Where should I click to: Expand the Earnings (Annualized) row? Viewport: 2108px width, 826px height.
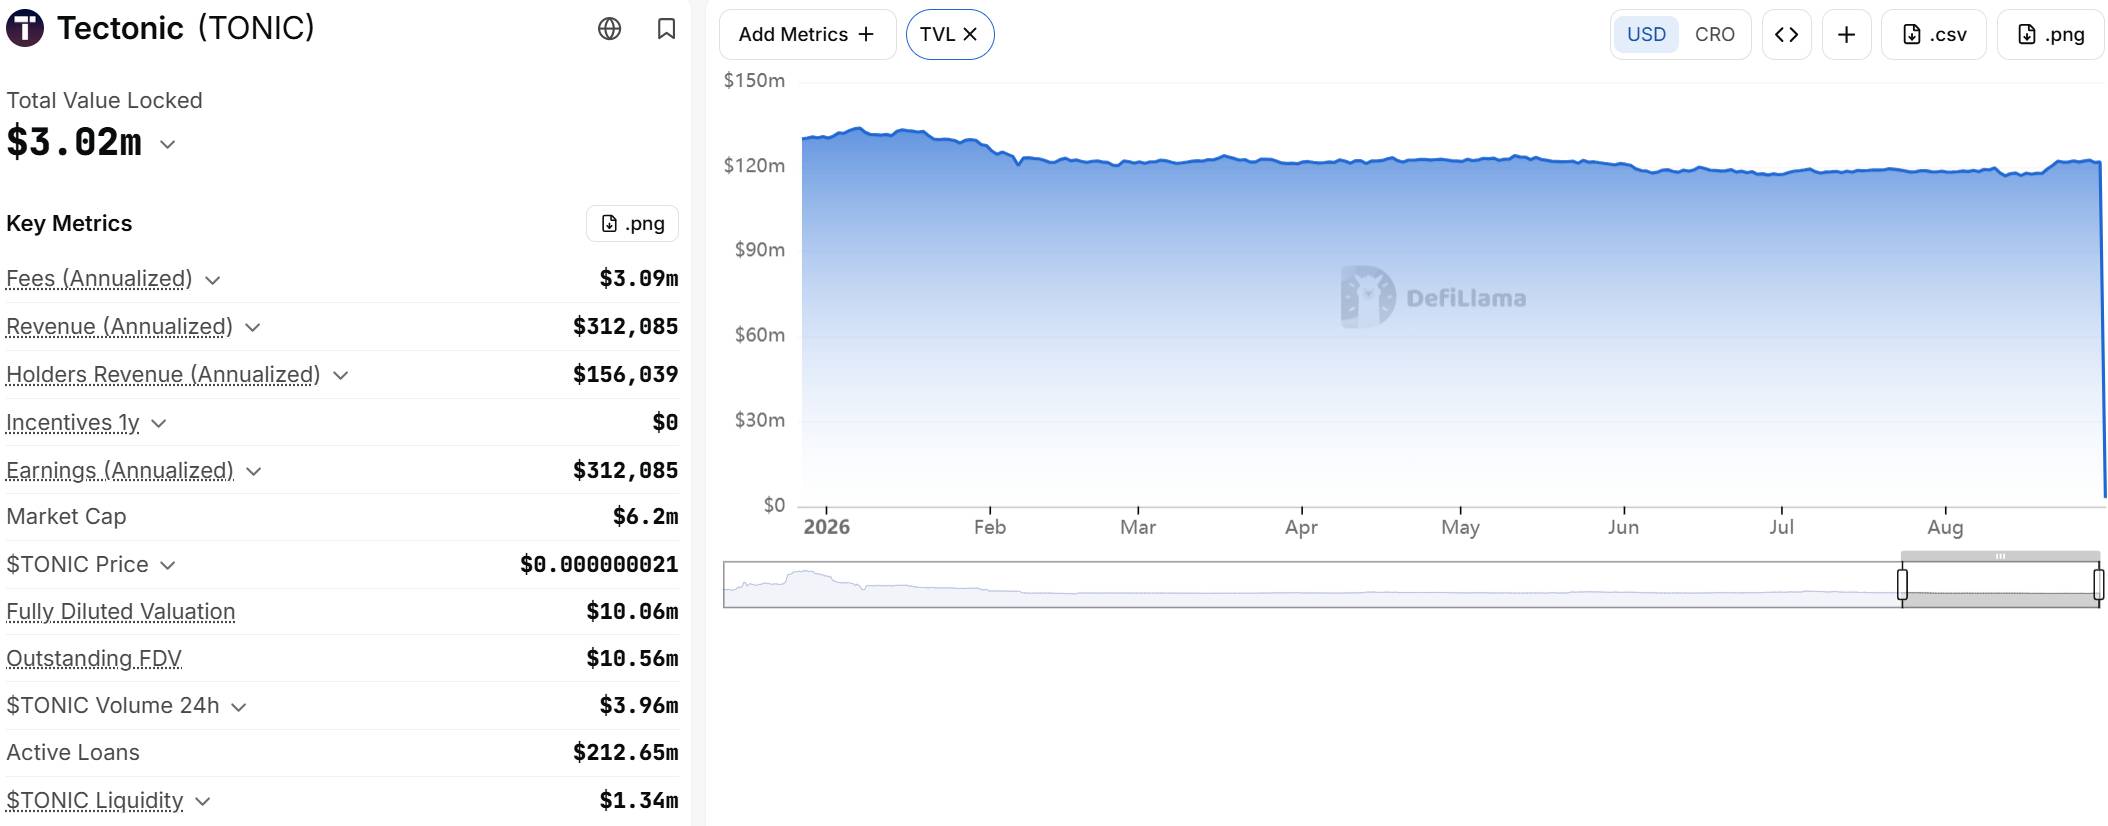[253, 472]
